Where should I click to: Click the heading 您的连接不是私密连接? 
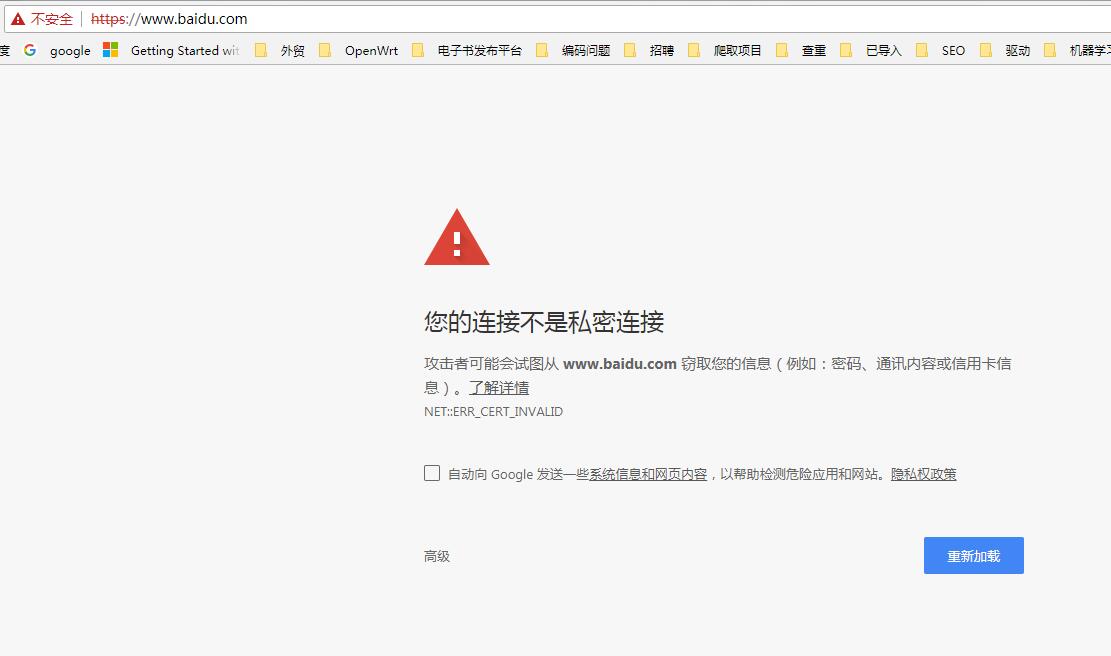click(544, 322)
